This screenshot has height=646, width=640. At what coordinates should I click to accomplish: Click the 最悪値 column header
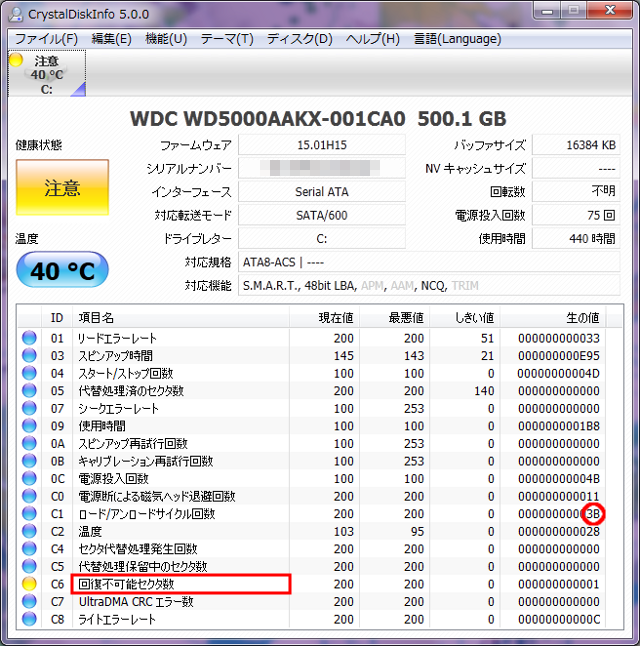click(395, 318)
